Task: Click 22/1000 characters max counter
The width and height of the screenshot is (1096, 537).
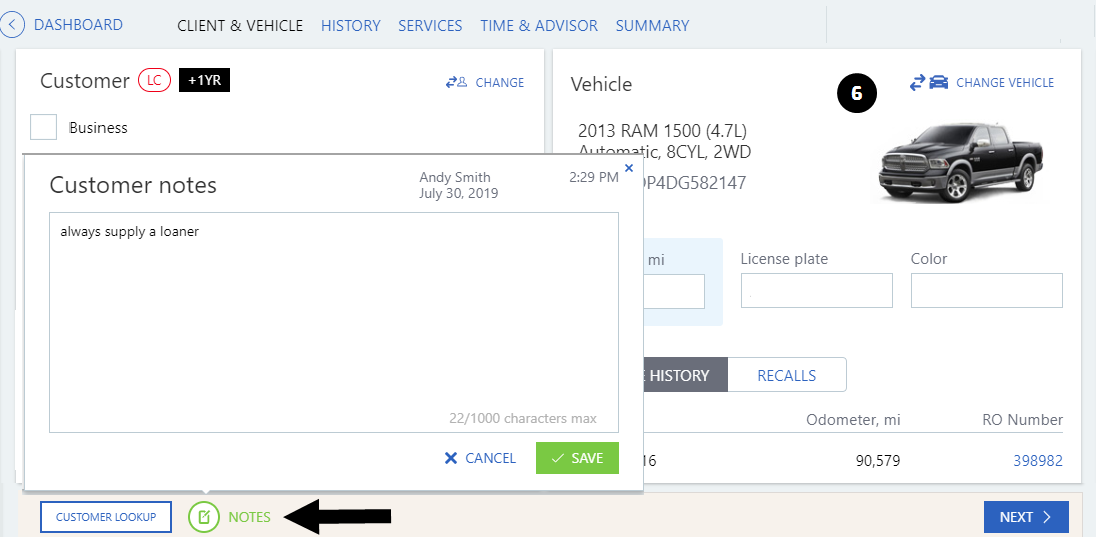Action: pos(523,419)
